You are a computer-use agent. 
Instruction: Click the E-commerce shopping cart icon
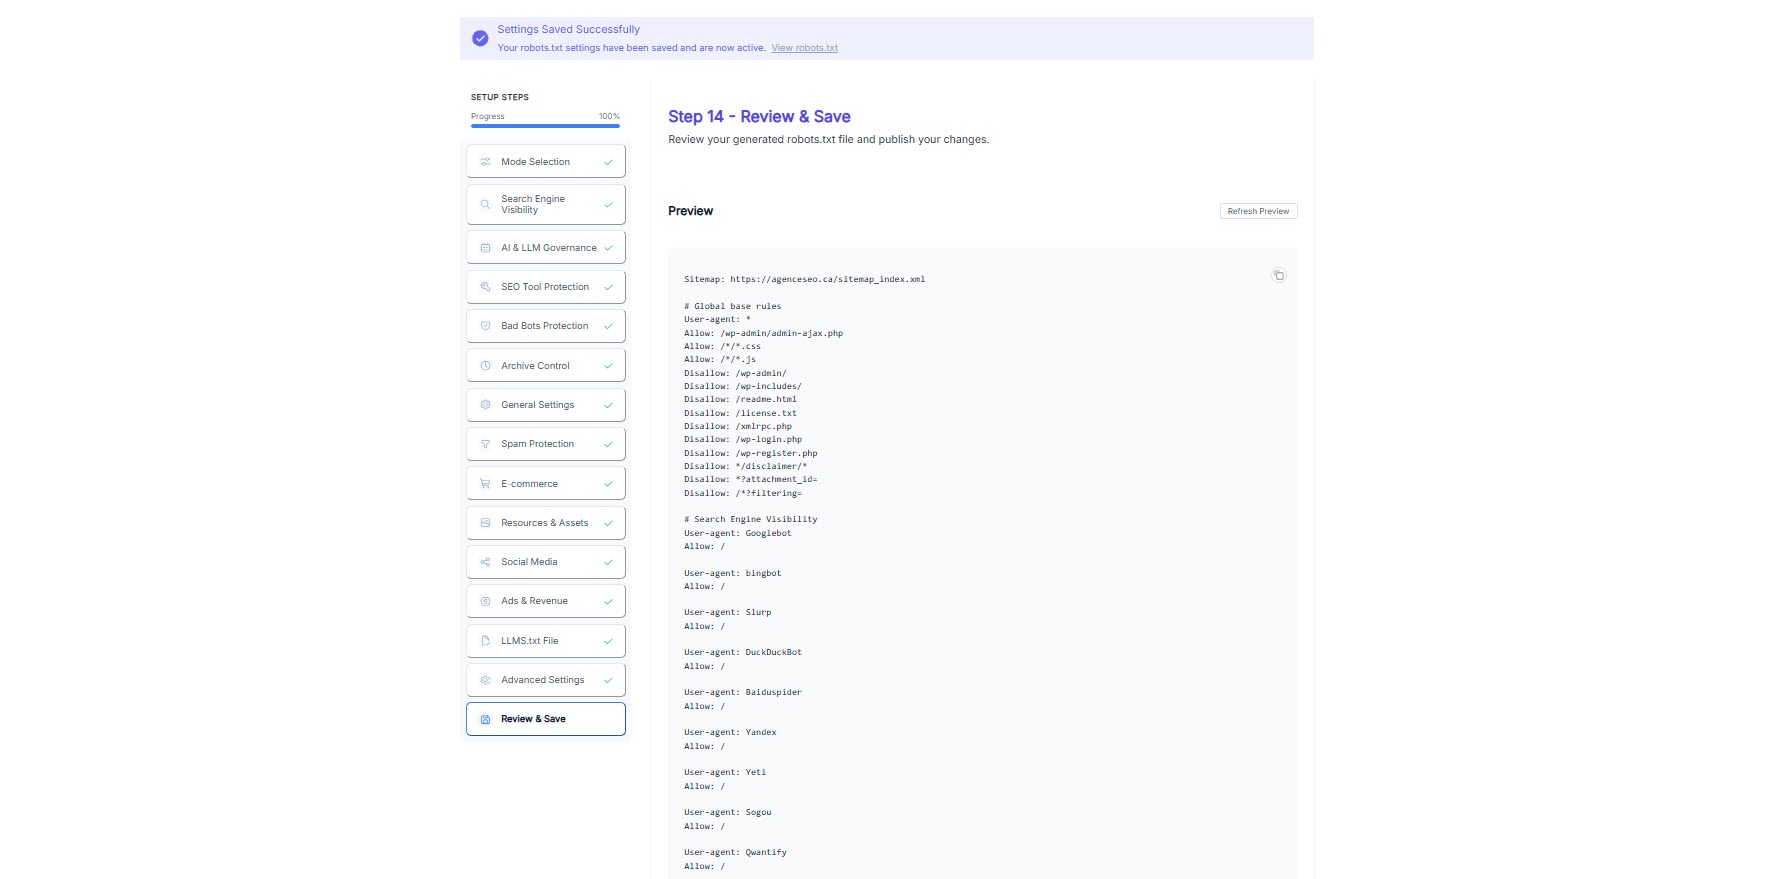pyautogui.click(x=485, y=484)
